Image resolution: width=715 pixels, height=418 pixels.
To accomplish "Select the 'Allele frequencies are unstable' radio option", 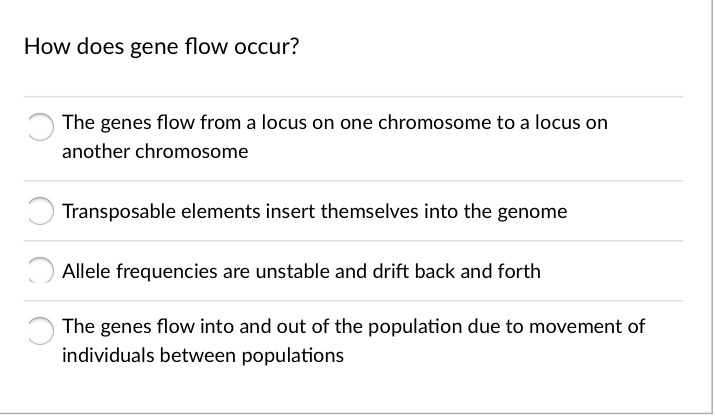I will click(39, 271).
